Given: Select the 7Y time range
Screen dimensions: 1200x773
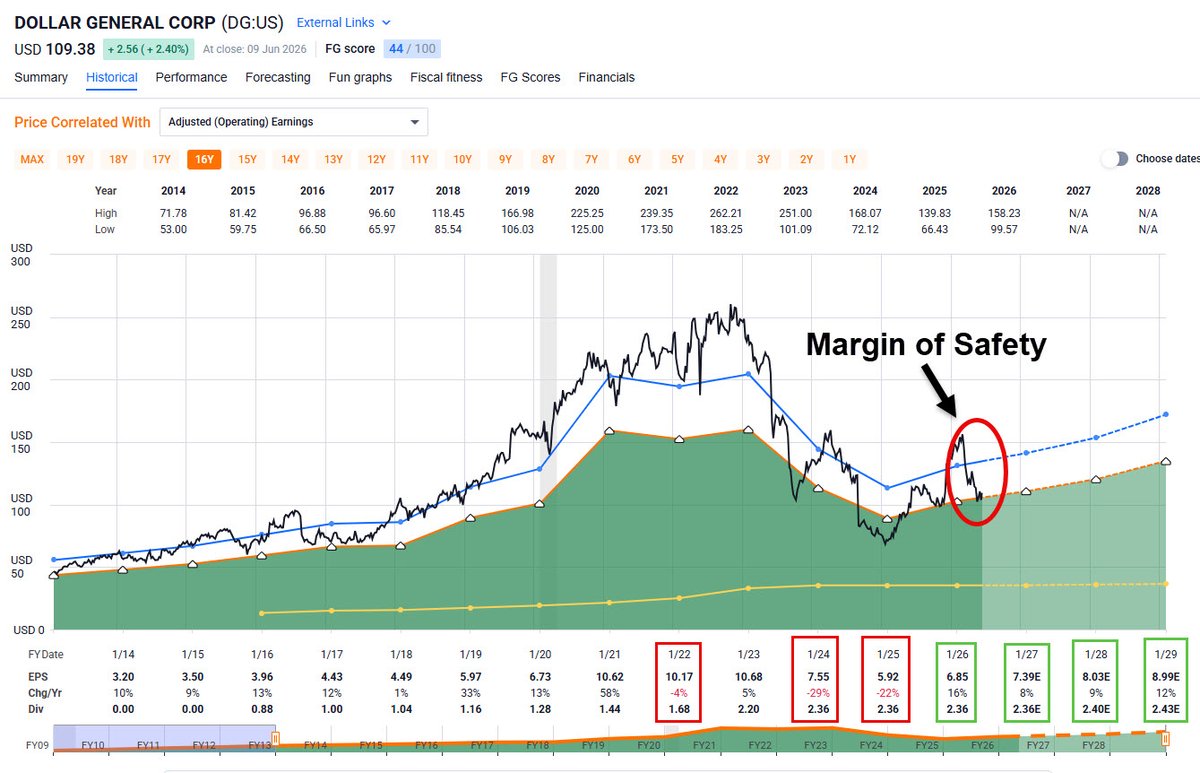Looking at the screenshot, I should pos(591,159).
